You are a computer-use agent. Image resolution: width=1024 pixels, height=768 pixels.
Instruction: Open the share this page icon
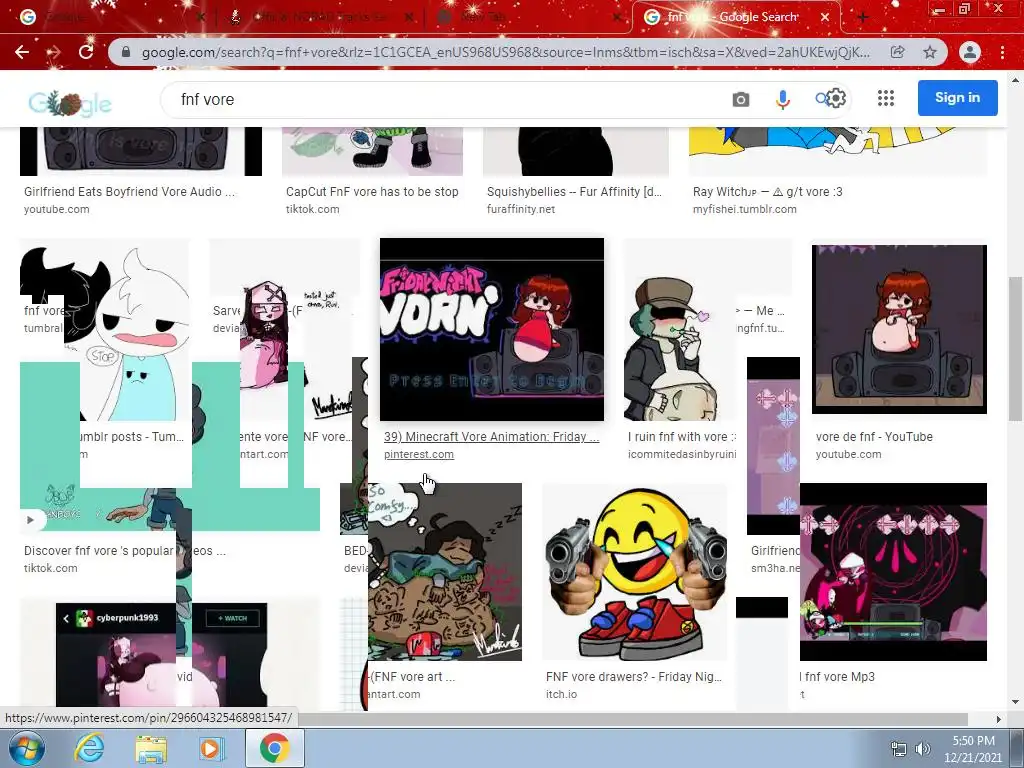(x=898, y=52)
